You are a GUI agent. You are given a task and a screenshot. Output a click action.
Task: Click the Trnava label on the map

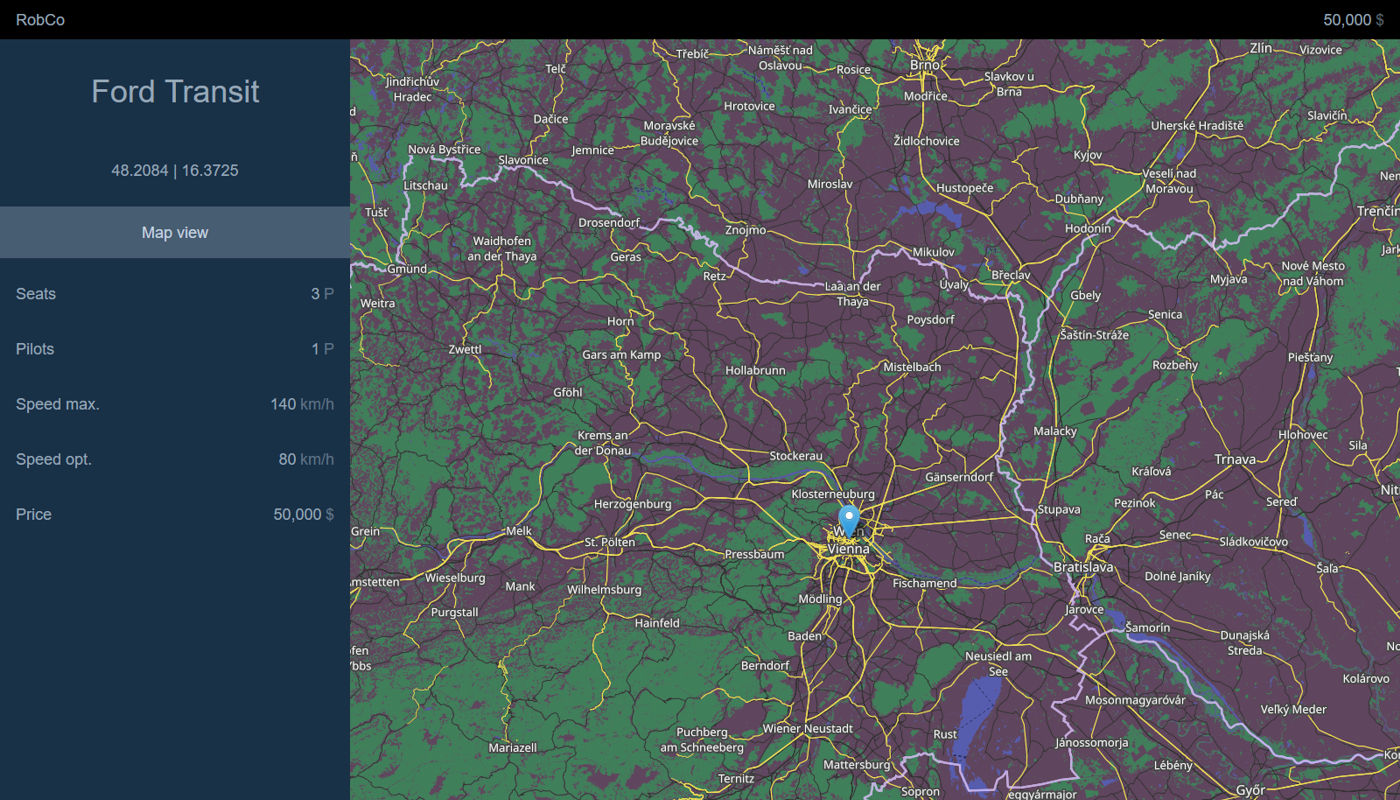pyautogui.click(x=1234, y=460)
